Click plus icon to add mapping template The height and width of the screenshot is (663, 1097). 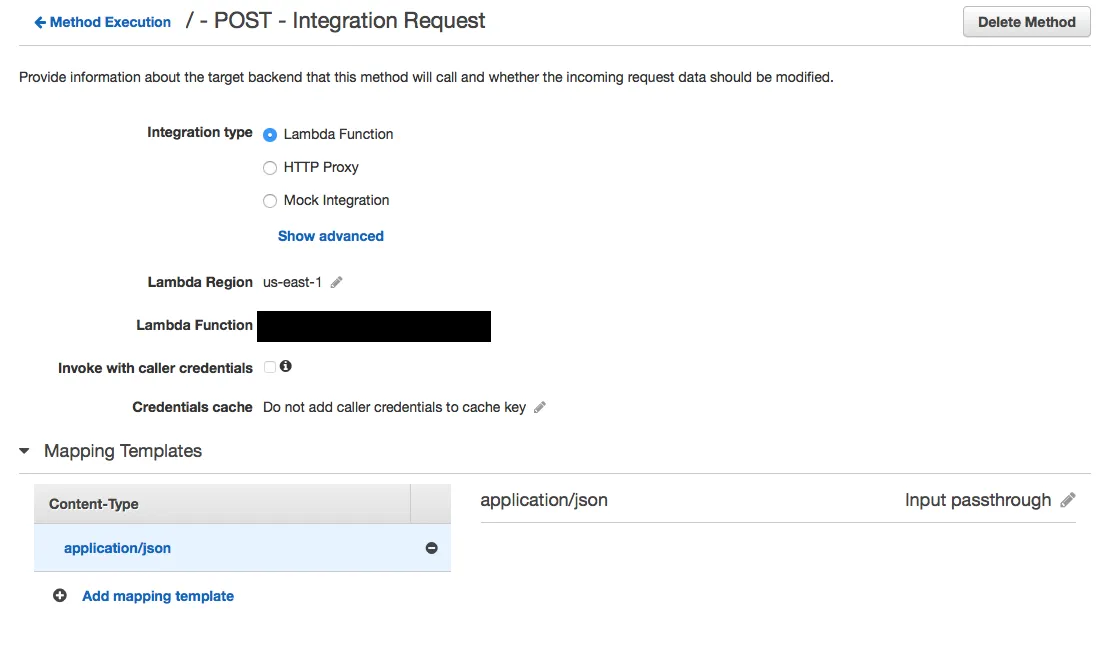(60, 596)
